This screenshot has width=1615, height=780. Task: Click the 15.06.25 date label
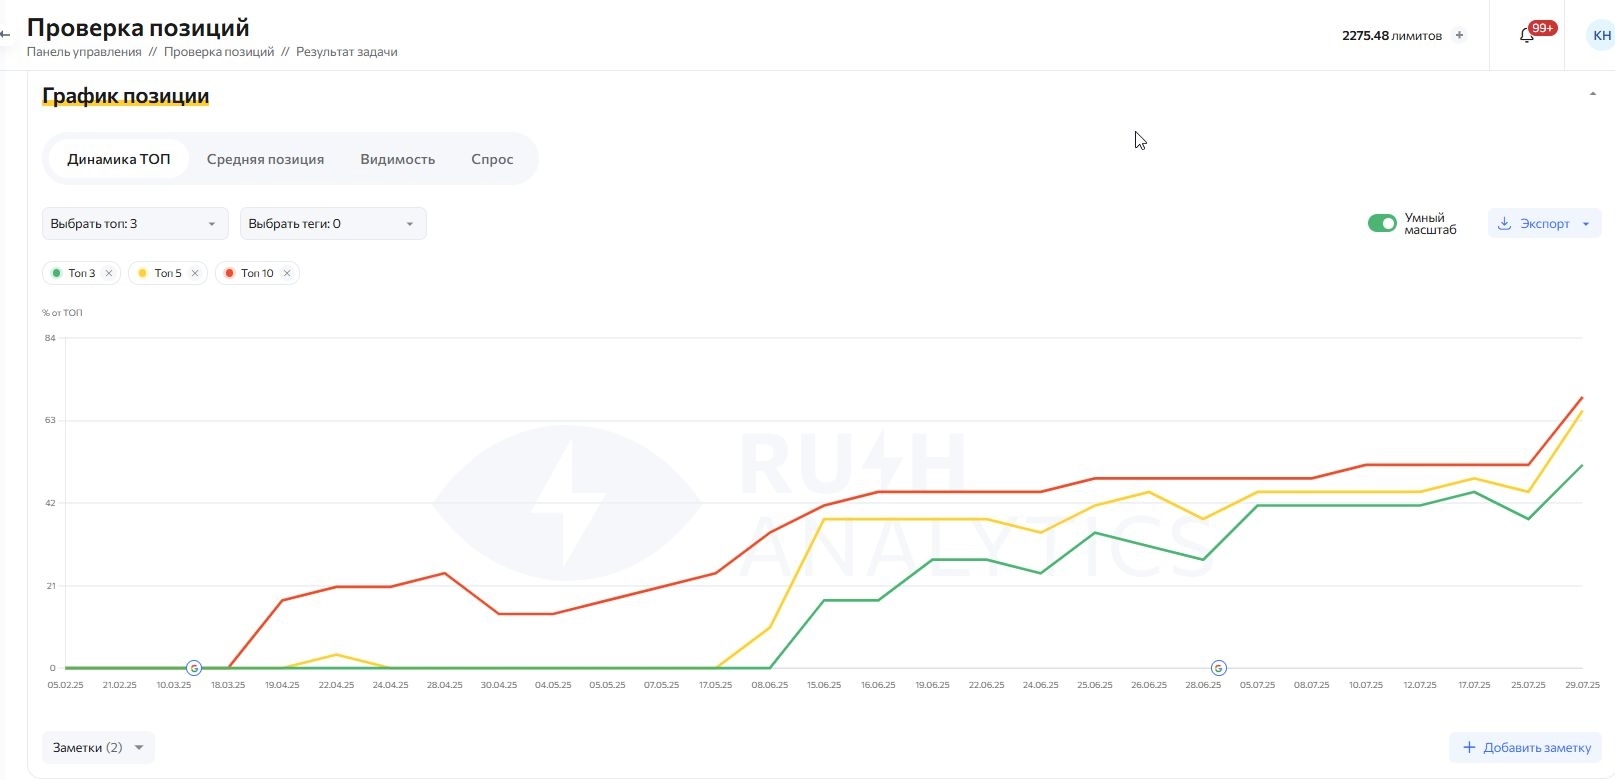824,685
